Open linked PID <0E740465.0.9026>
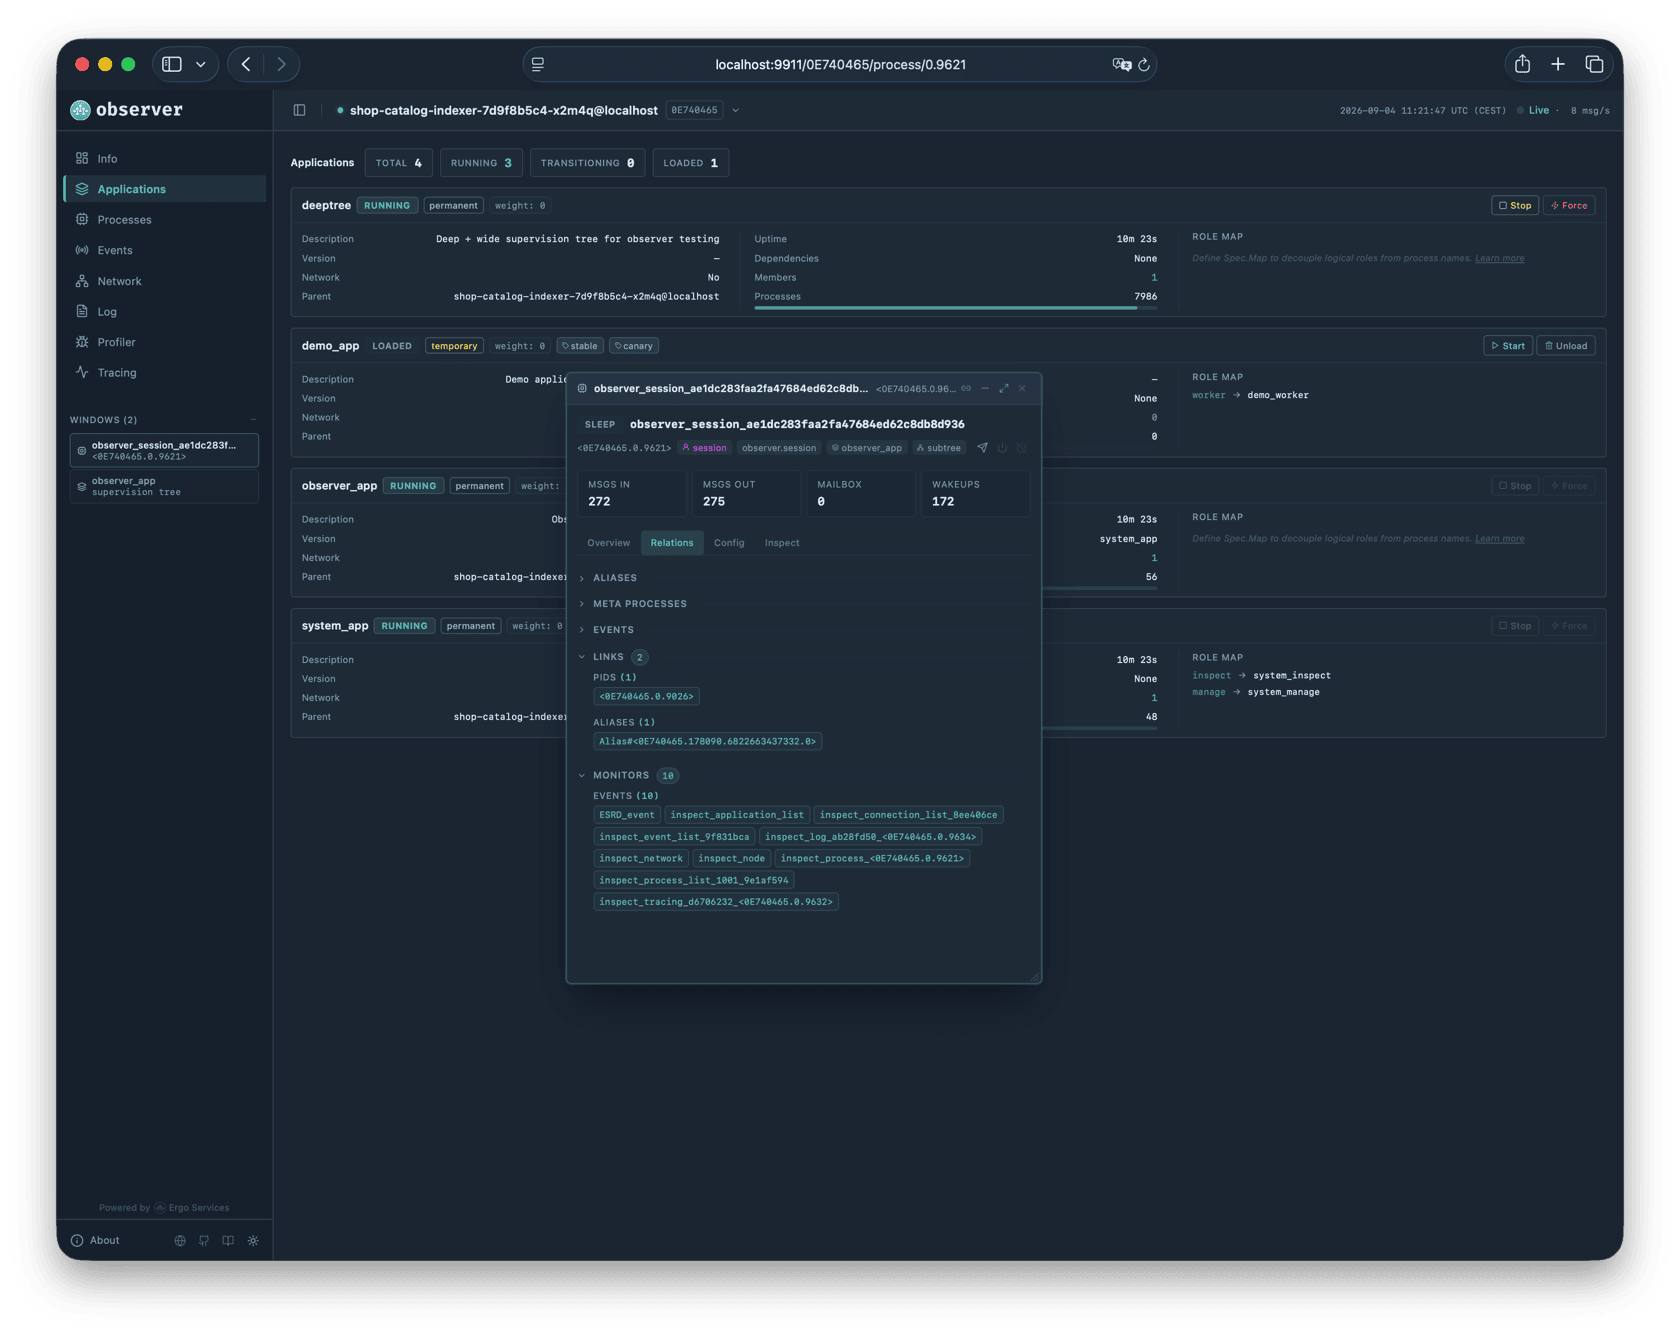Screen dimensions: 1680x1335 pyautogui.click(x=646, y=696)
